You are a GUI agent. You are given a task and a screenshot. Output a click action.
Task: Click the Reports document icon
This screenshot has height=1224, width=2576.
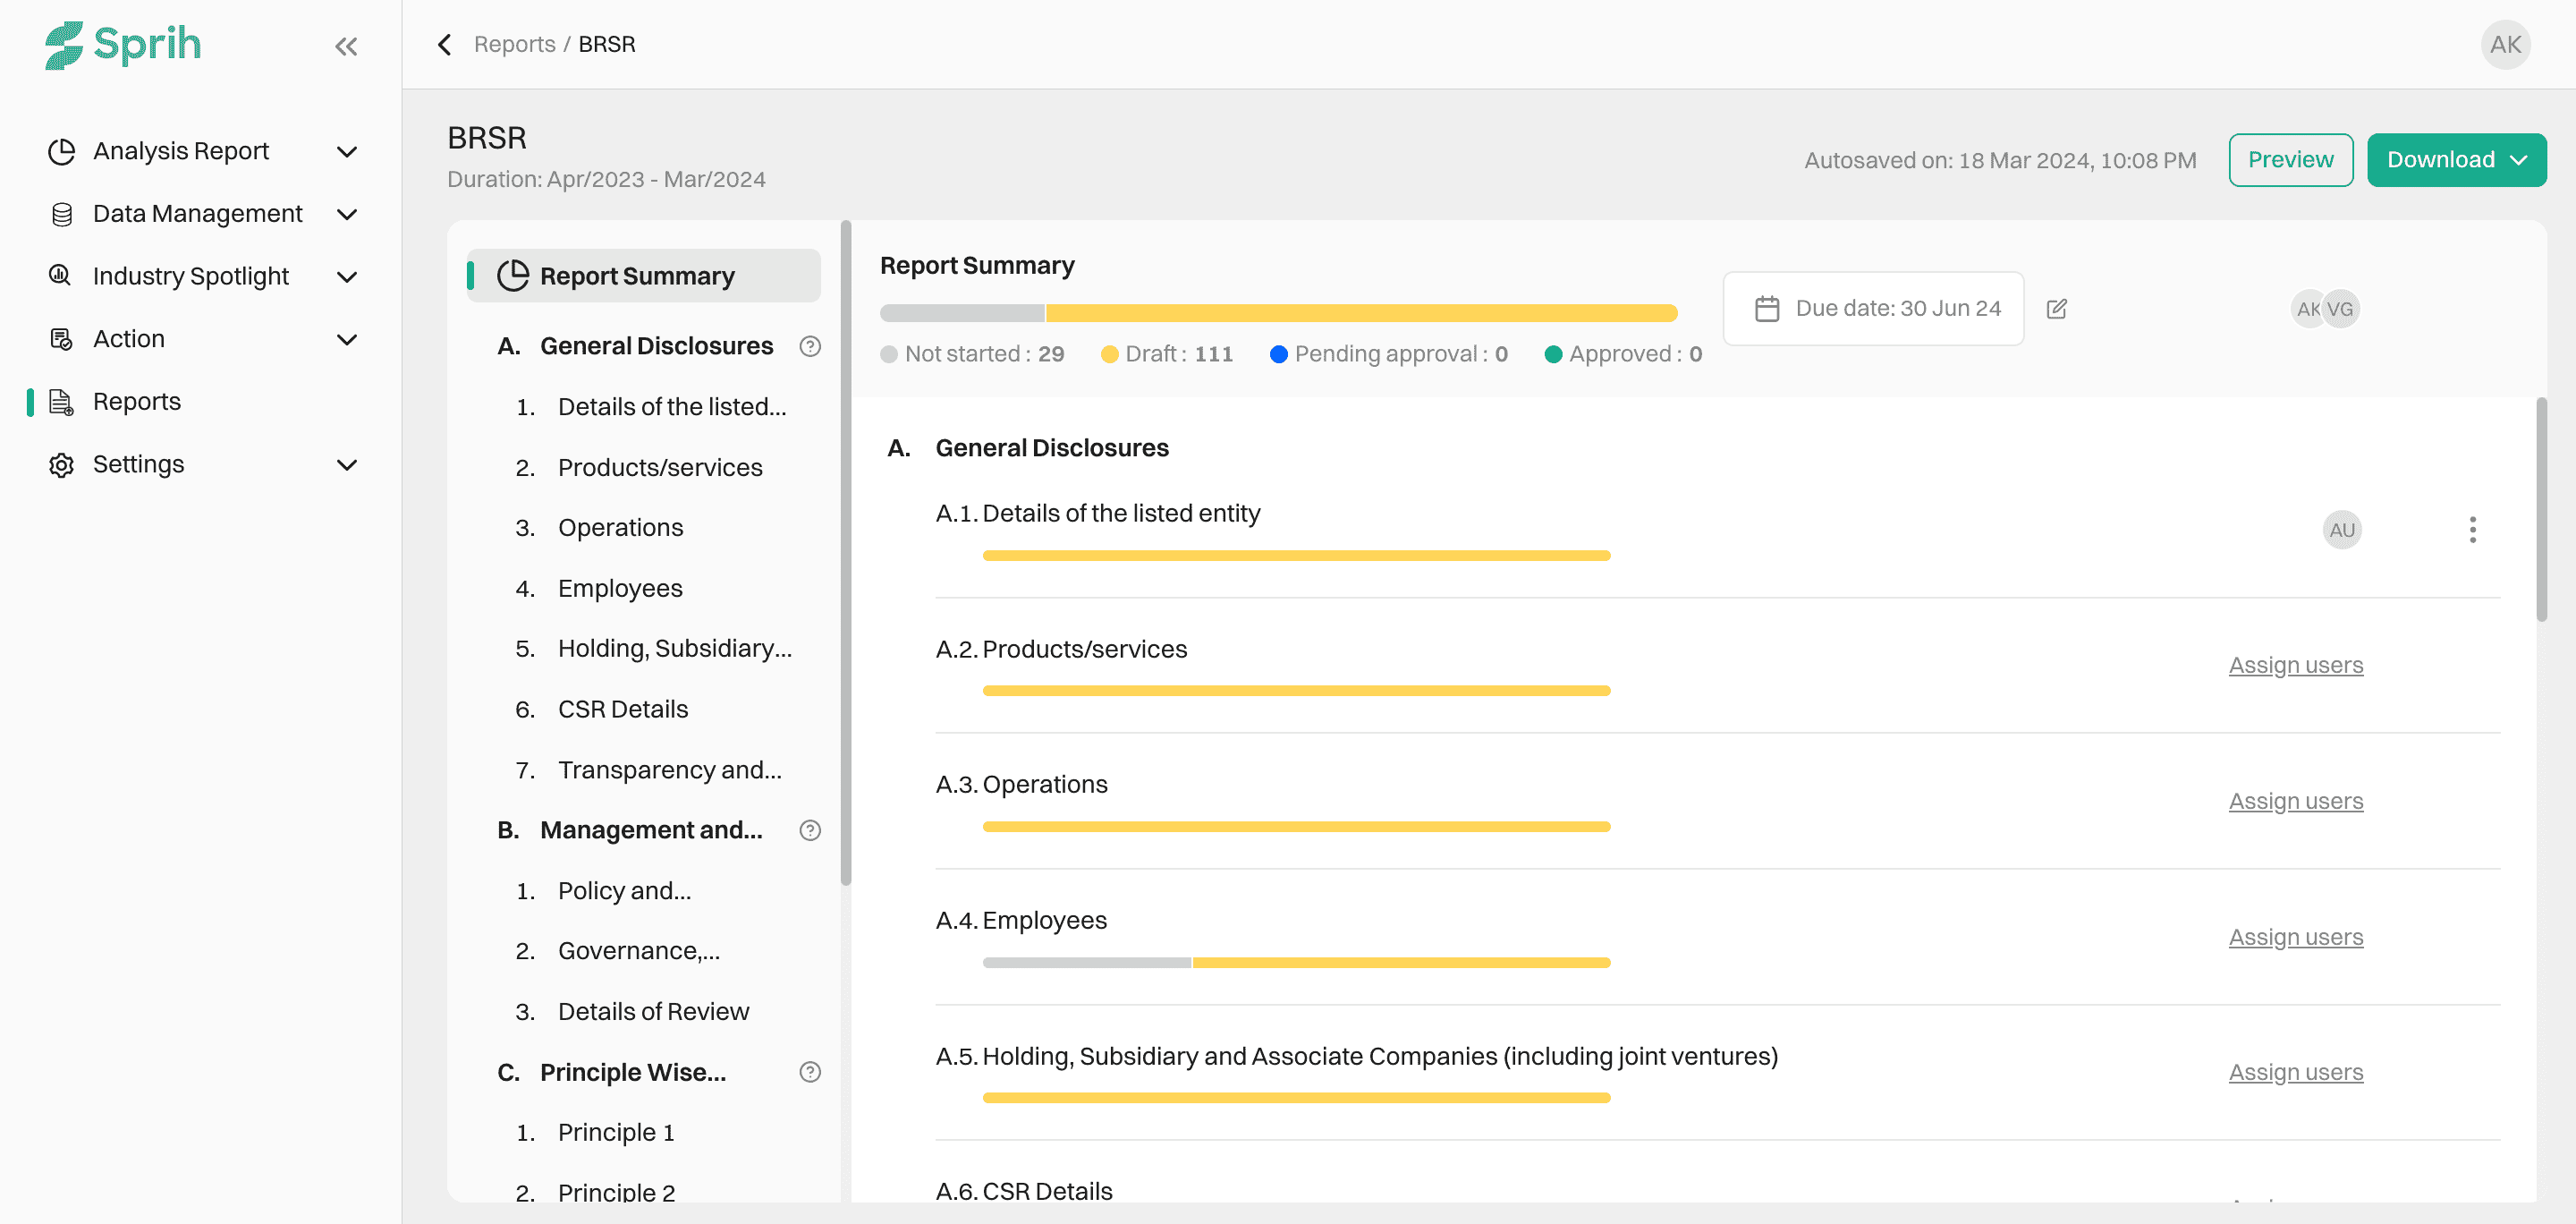pos(62,402)
